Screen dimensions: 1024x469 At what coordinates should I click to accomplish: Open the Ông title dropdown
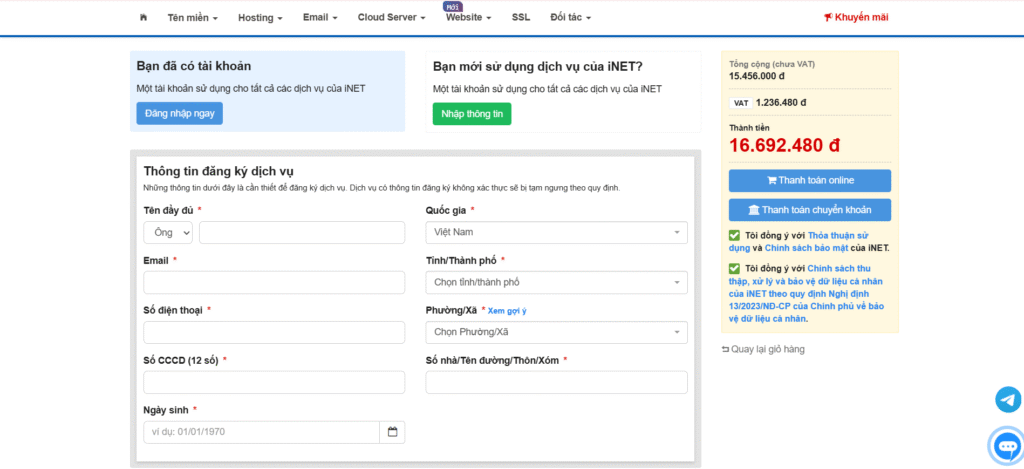click(168, 232)
